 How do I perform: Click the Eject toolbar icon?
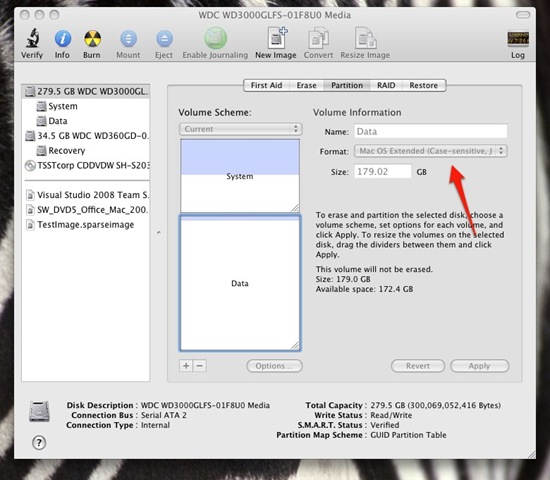[164, 38]
